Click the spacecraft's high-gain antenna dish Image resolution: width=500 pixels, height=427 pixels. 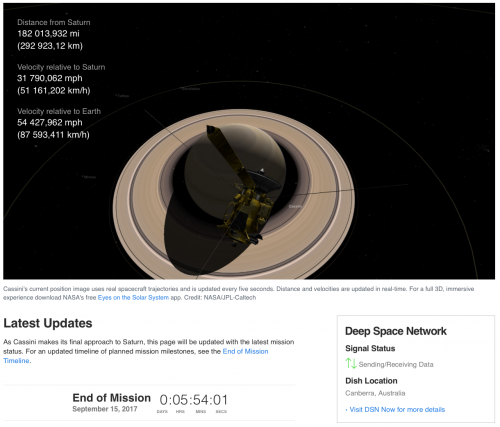pyautogui.click(x=265, y=179)
